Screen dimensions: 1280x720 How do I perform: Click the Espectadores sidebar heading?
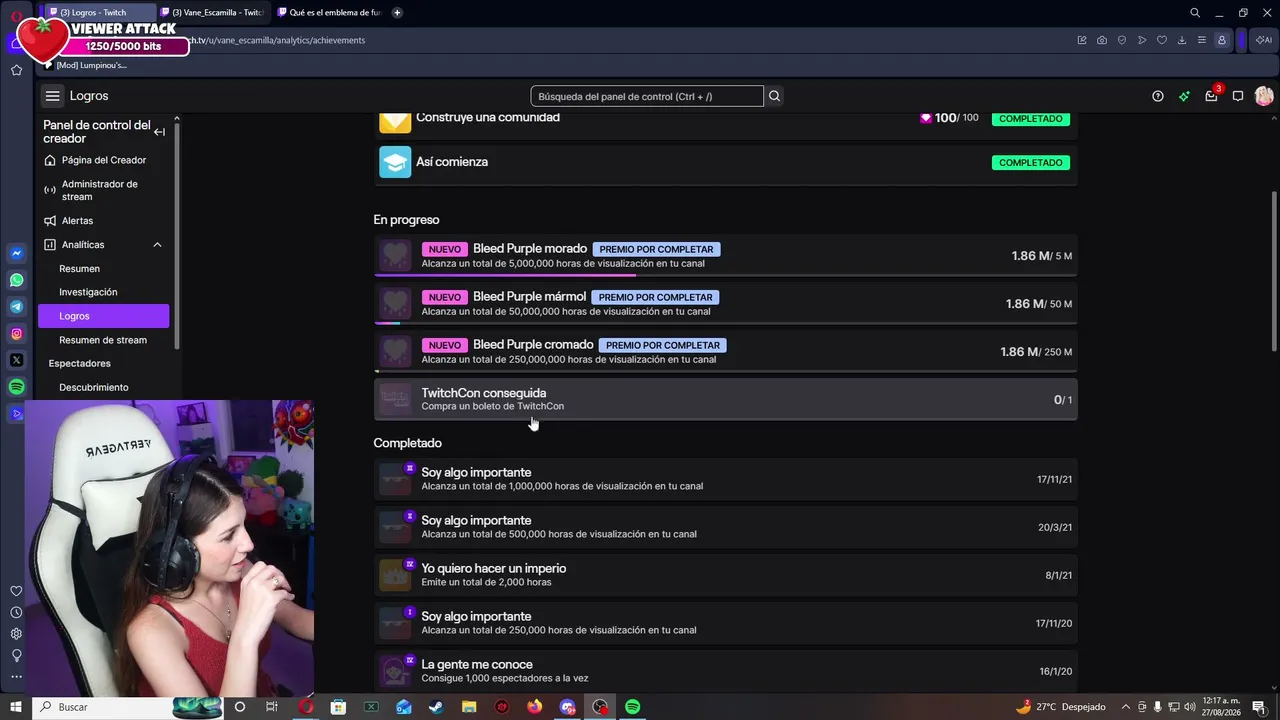[80, 363]
